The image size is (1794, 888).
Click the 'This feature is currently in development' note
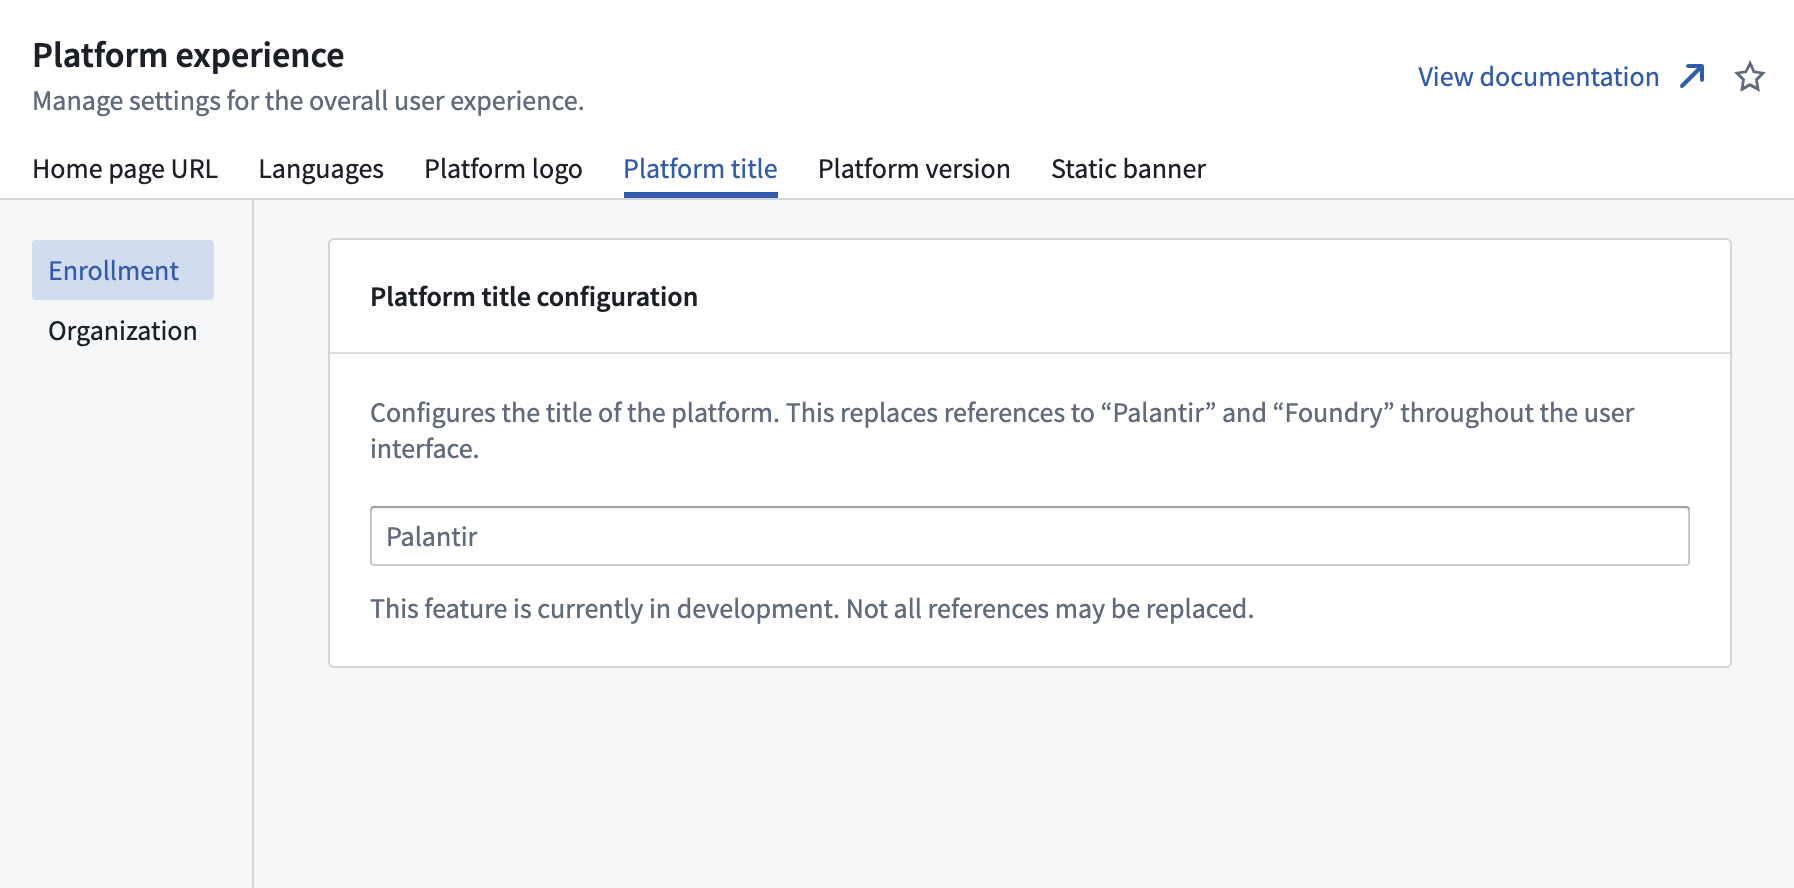tap(812, 609)
